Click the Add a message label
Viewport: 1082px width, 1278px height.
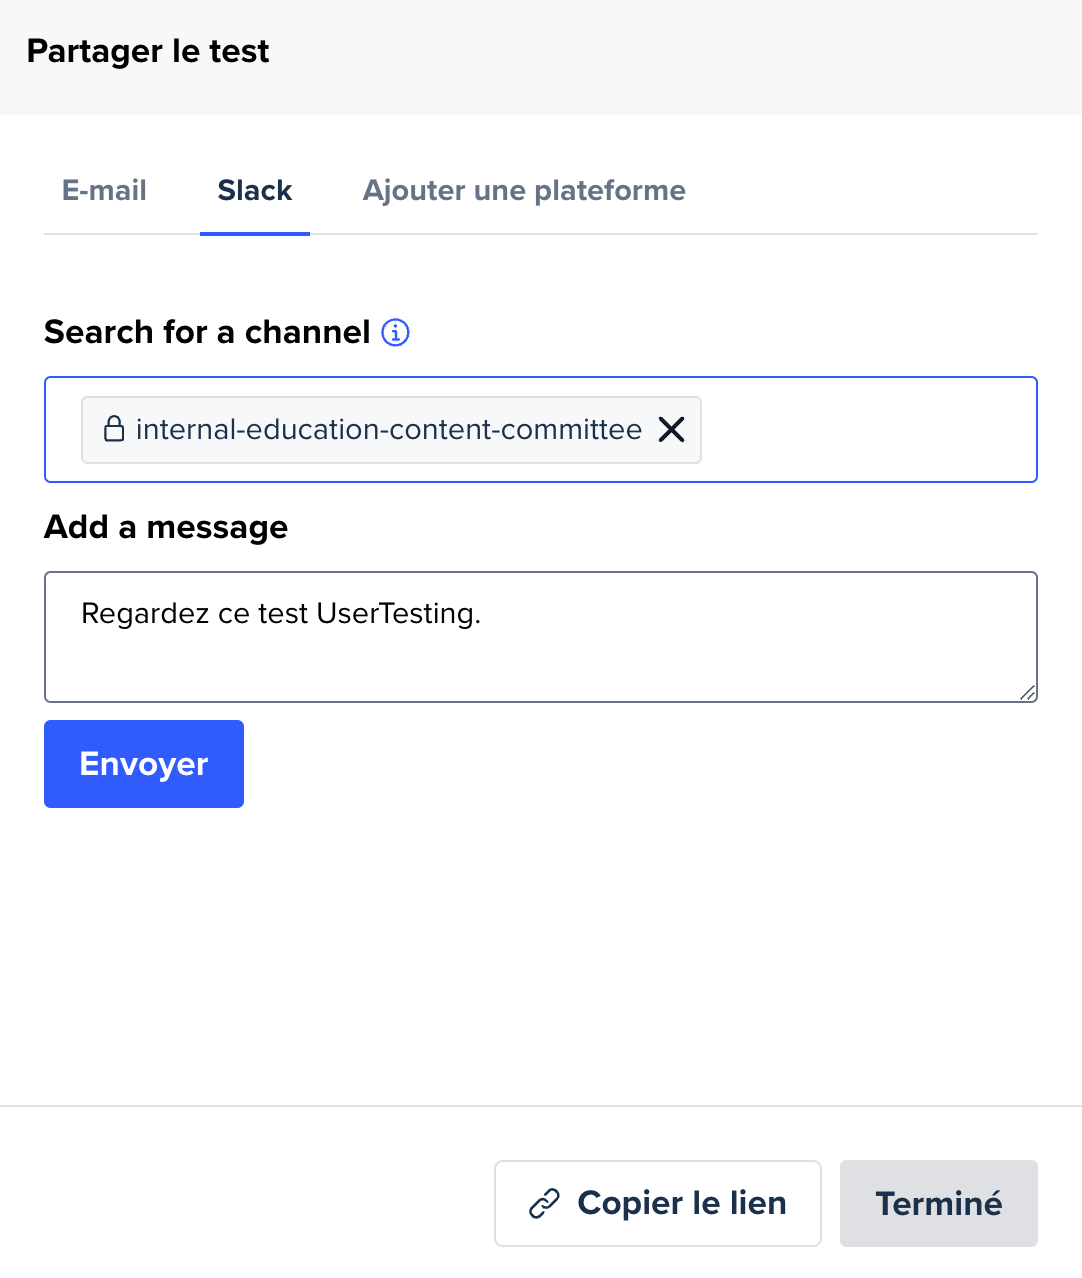pyautogui.click(x=166, y=527)
